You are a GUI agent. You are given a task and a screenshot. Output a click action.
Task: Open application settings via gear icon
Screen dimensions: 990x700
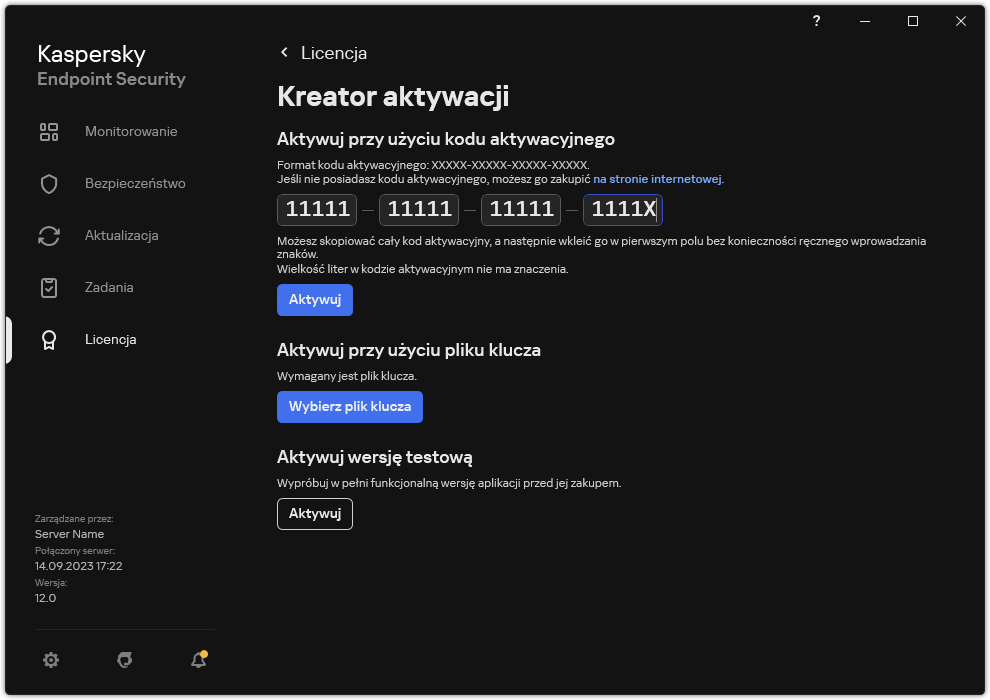pyautogui.click(x=51, y=660)
